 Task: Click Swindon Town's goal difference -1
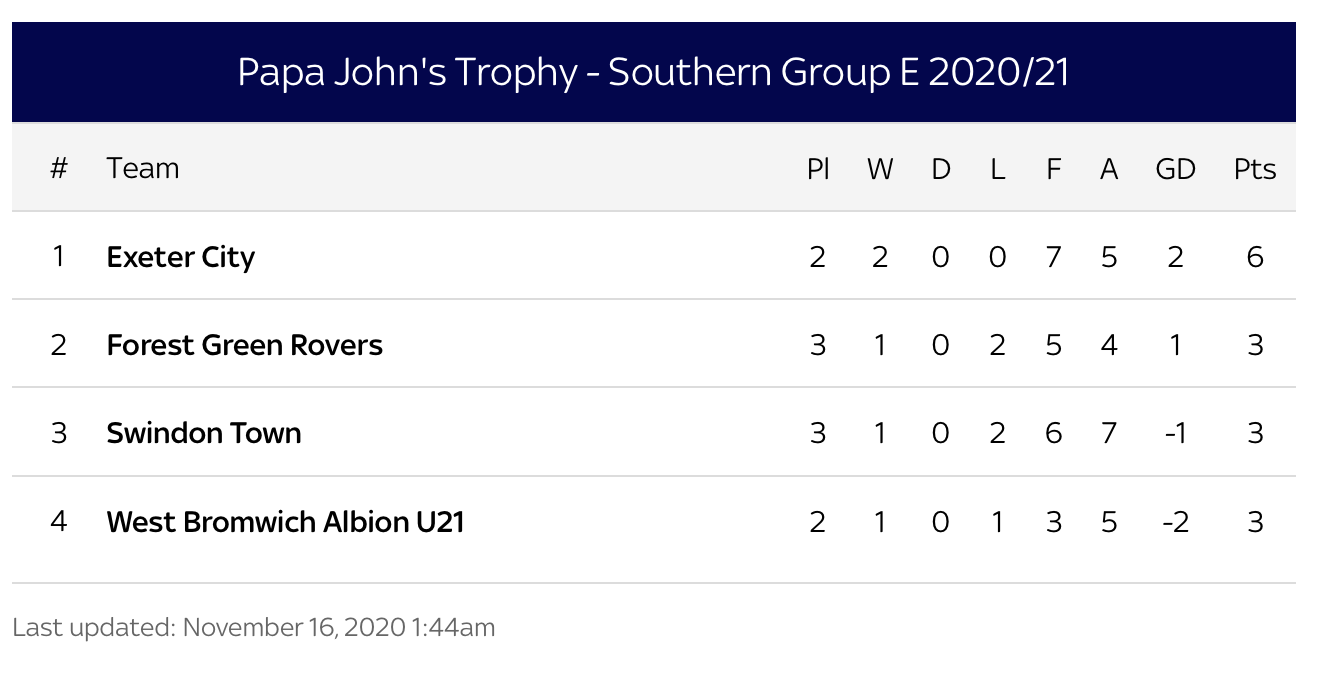pyautogui.click(x=1176, y=433)
